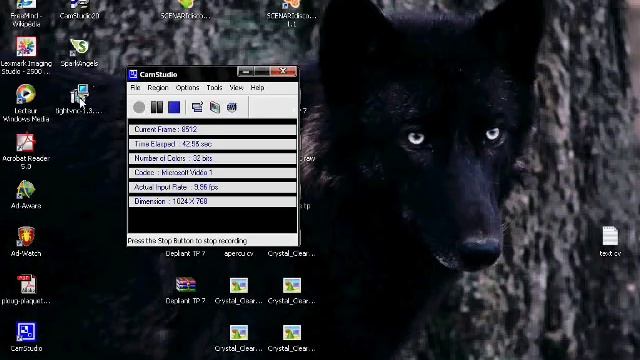Click the greyed-out Record button
This screenshot has height=360, width=640.
(139, 107)
